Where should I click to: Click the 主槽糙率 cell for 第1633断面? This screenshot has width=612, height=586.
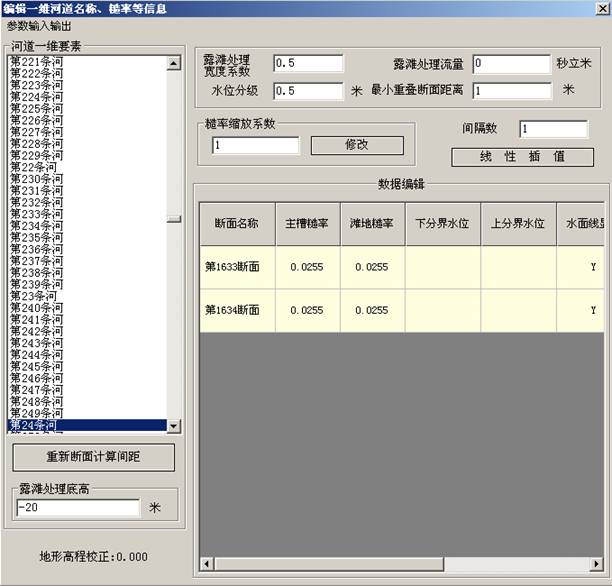[x=305, y=268]
